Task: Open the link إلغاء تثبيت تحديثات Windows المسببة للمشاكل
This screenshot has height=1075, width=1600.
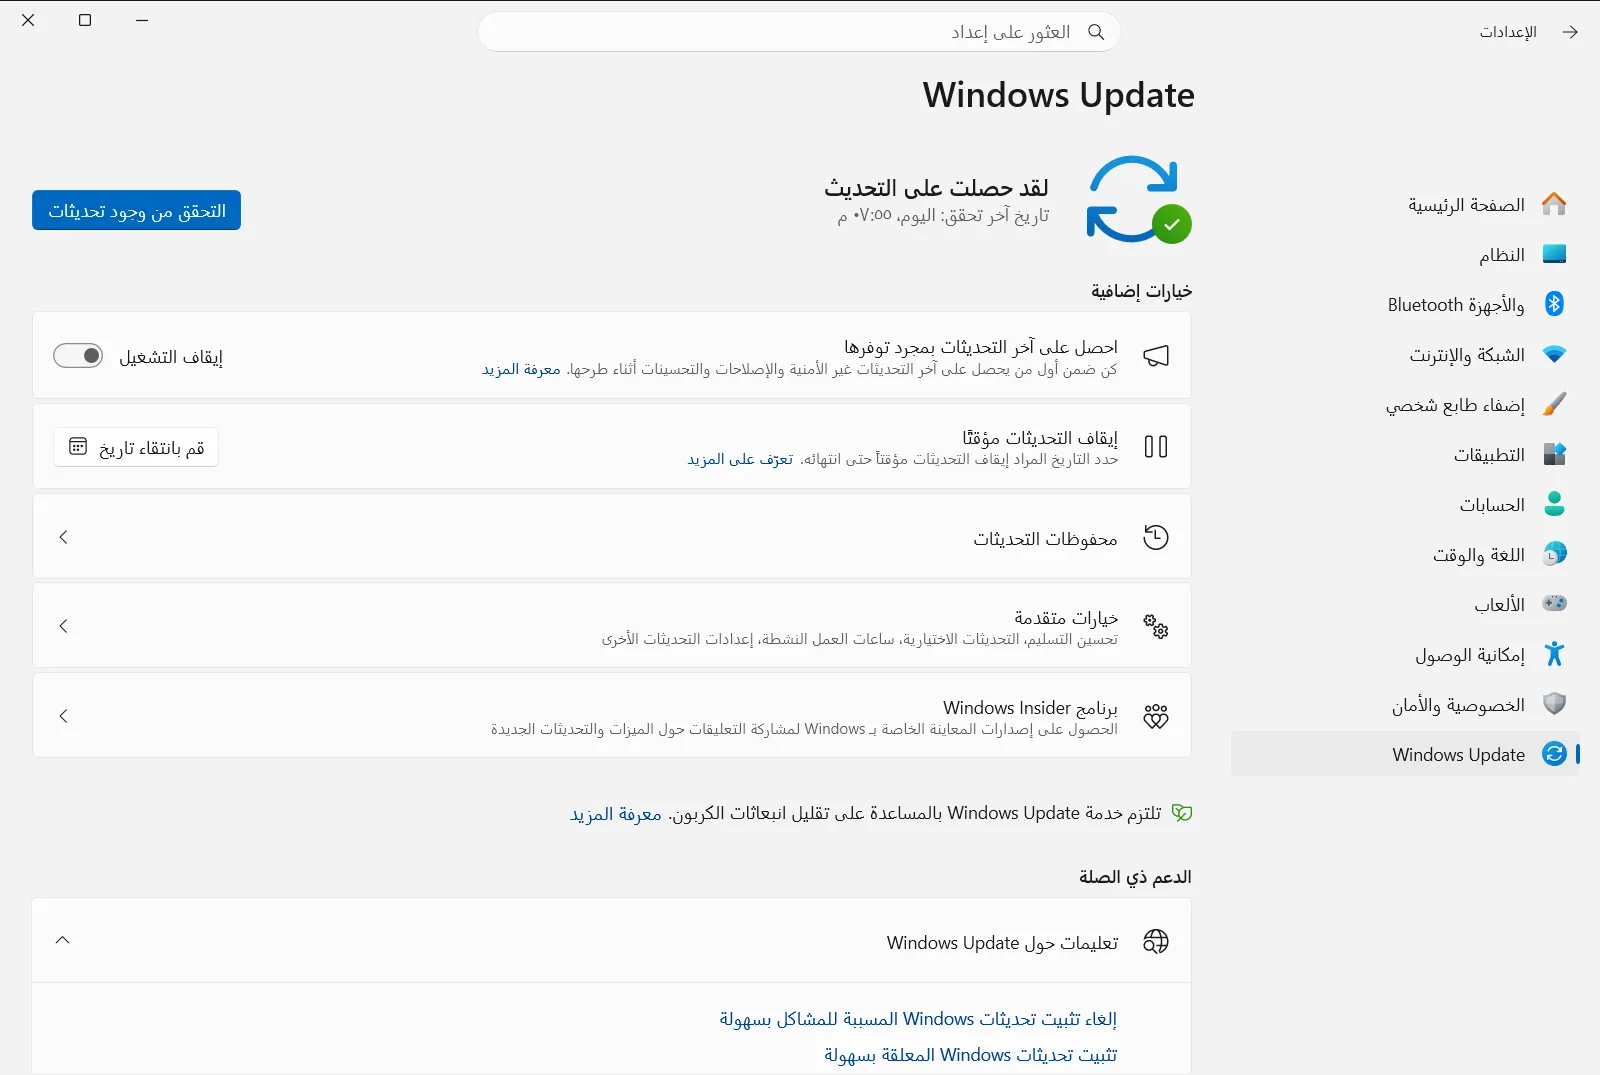Action: (x=918, y=1019)
